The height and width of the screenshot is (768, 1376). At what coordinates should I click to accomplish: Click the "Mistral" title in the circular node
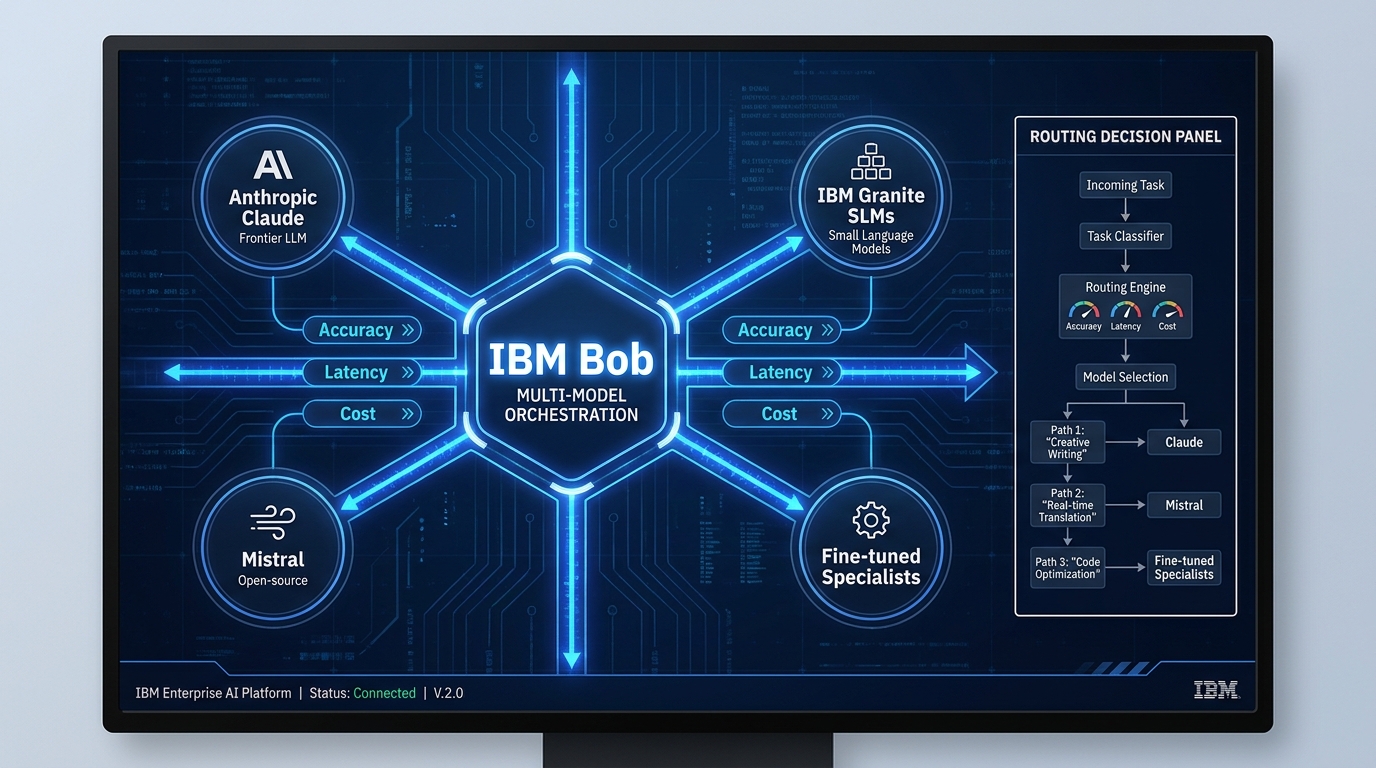(x=273, y=560)
